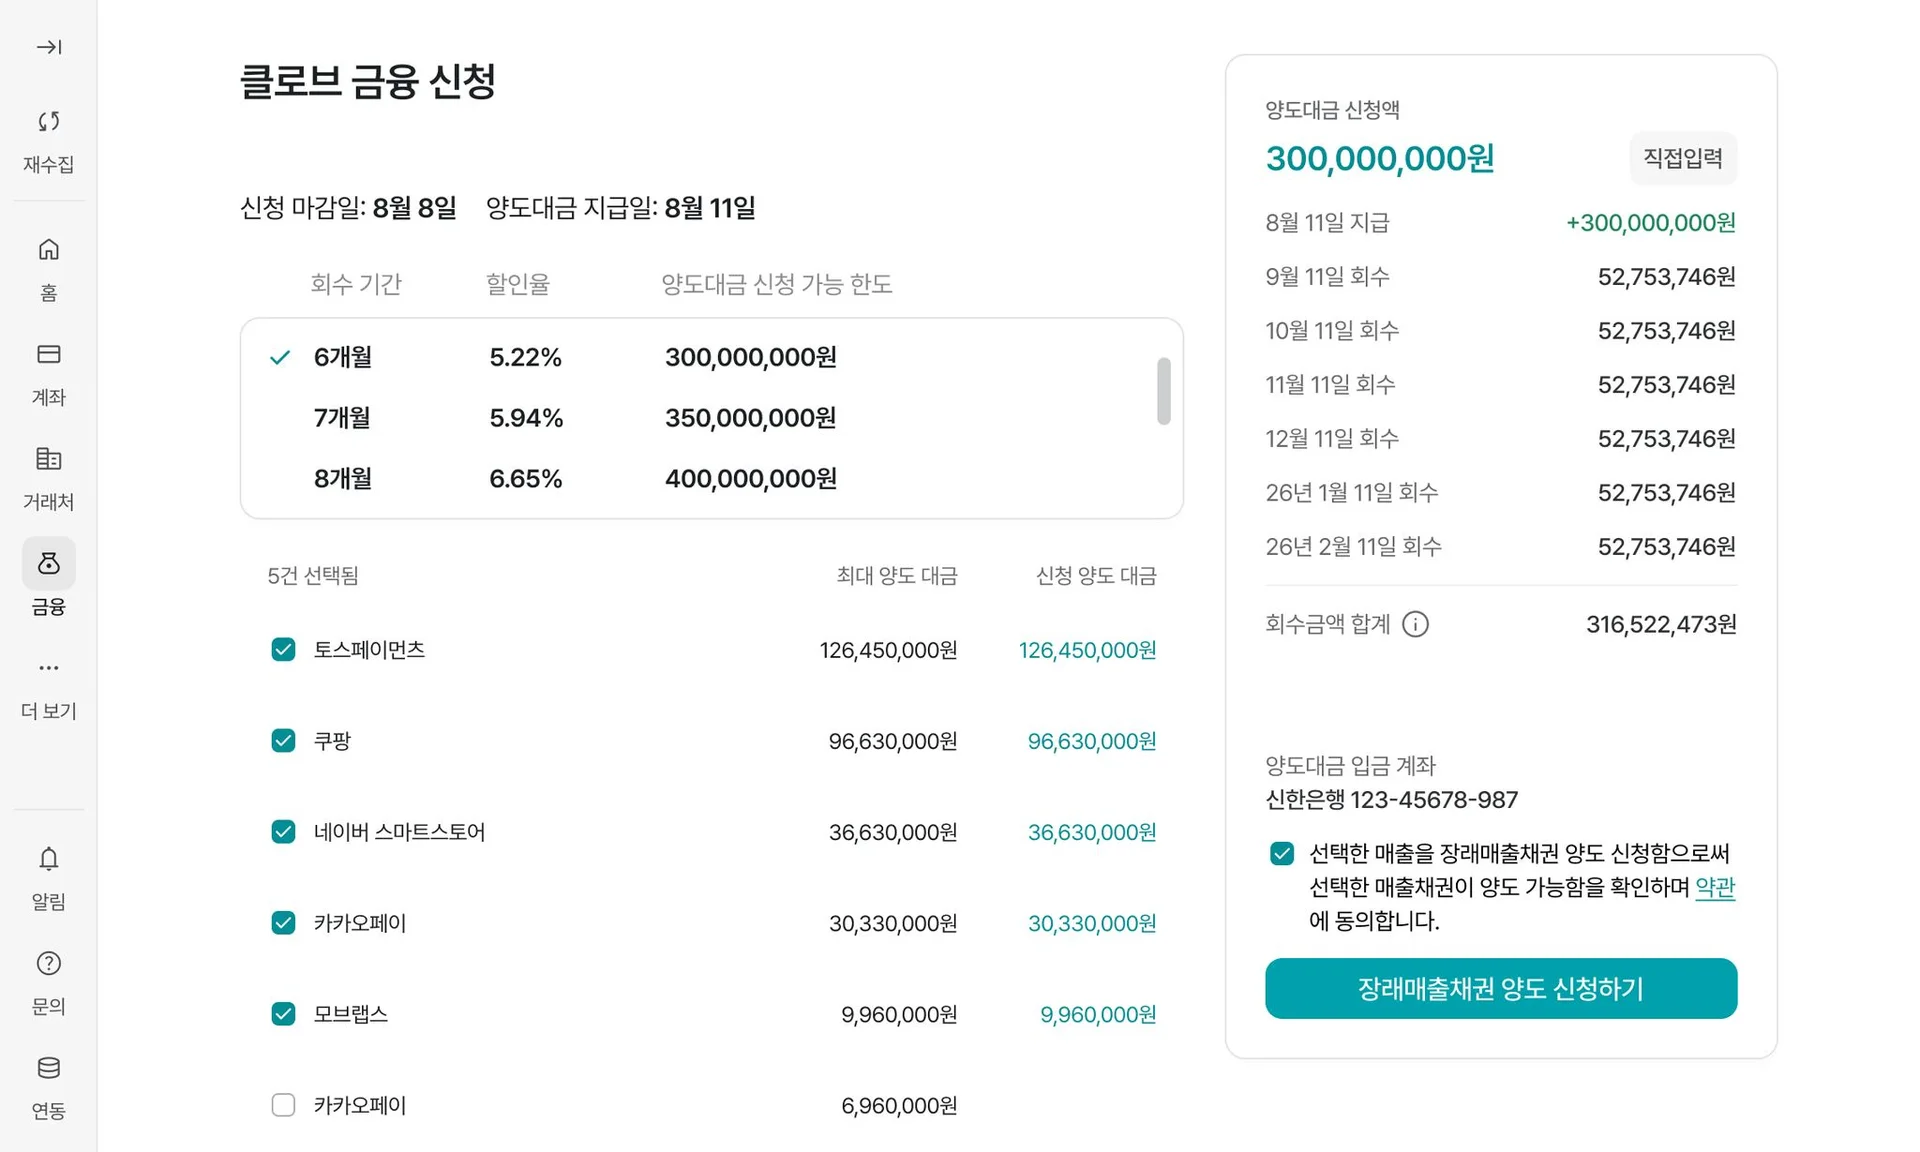Uncheck the 쿠팡 merchant checkbox
1920x1152 pixels.
tap(283, 740)
